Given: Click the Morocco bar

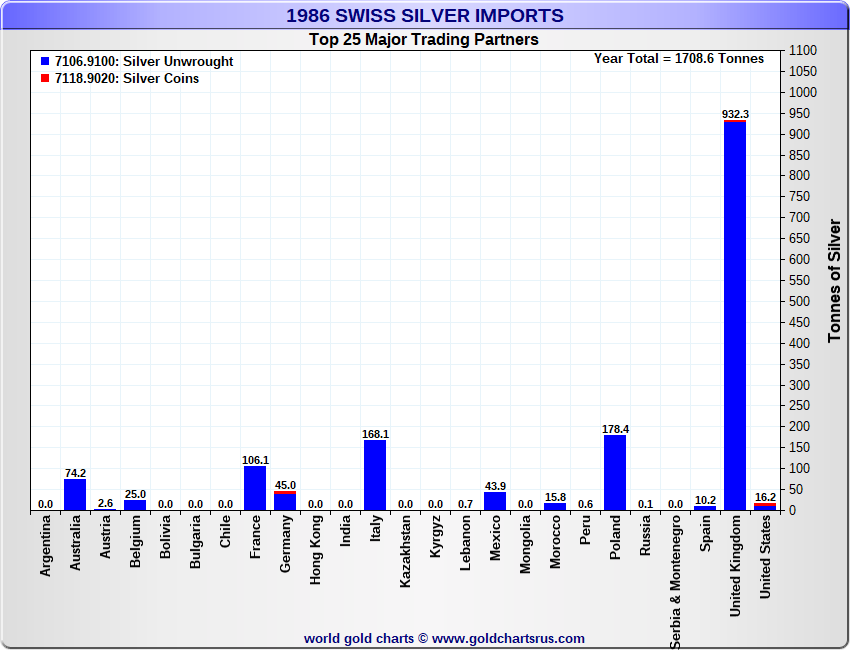Looking at the screenshot, I should [555, 507].
